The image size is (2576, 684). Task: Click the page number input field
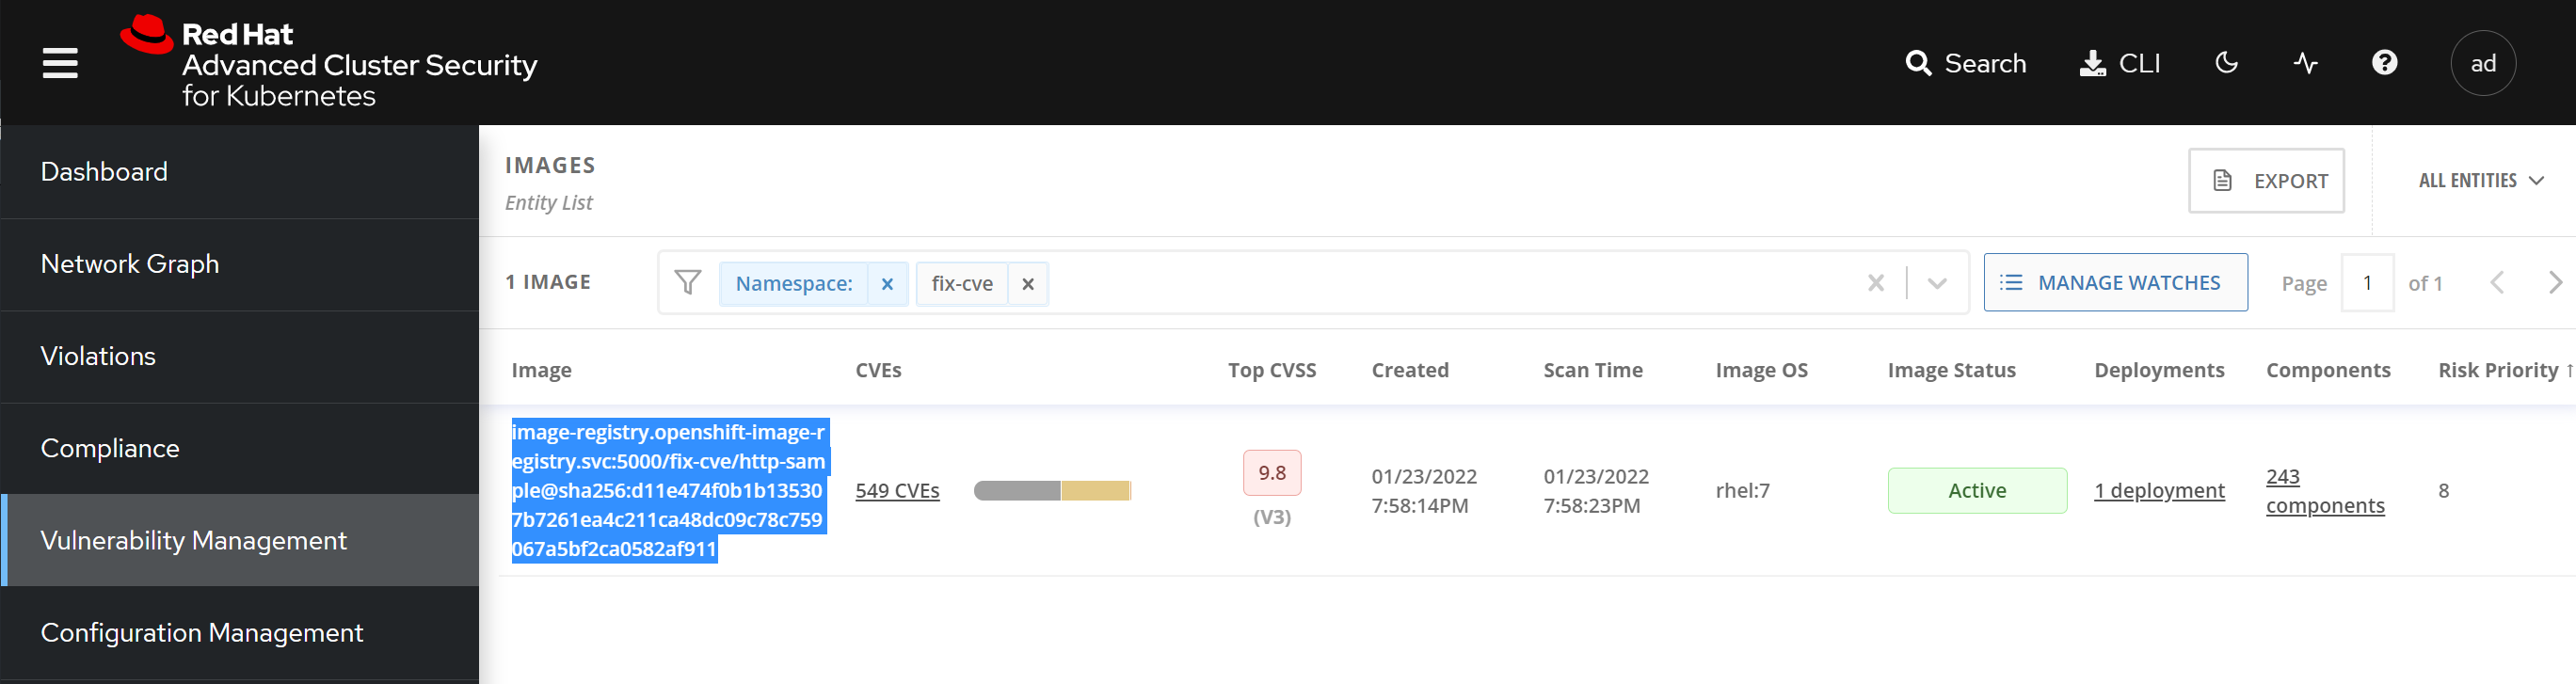(x=2367, y=284)
